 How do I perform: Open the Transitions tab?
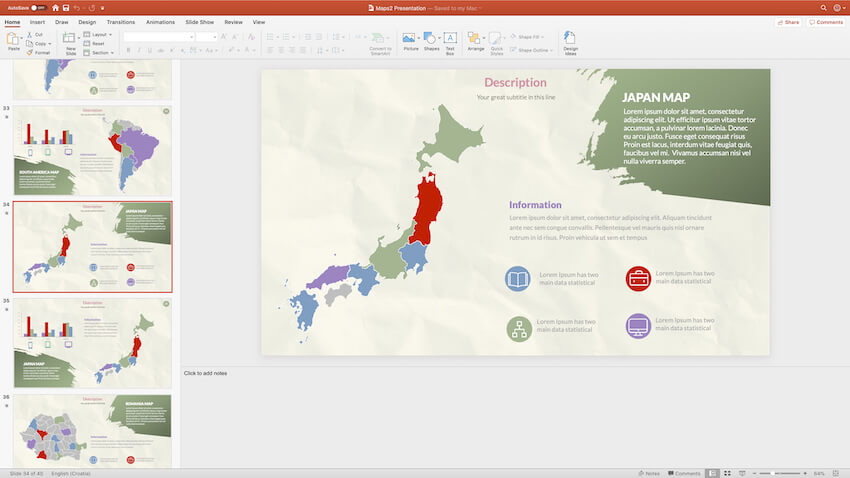120,21
